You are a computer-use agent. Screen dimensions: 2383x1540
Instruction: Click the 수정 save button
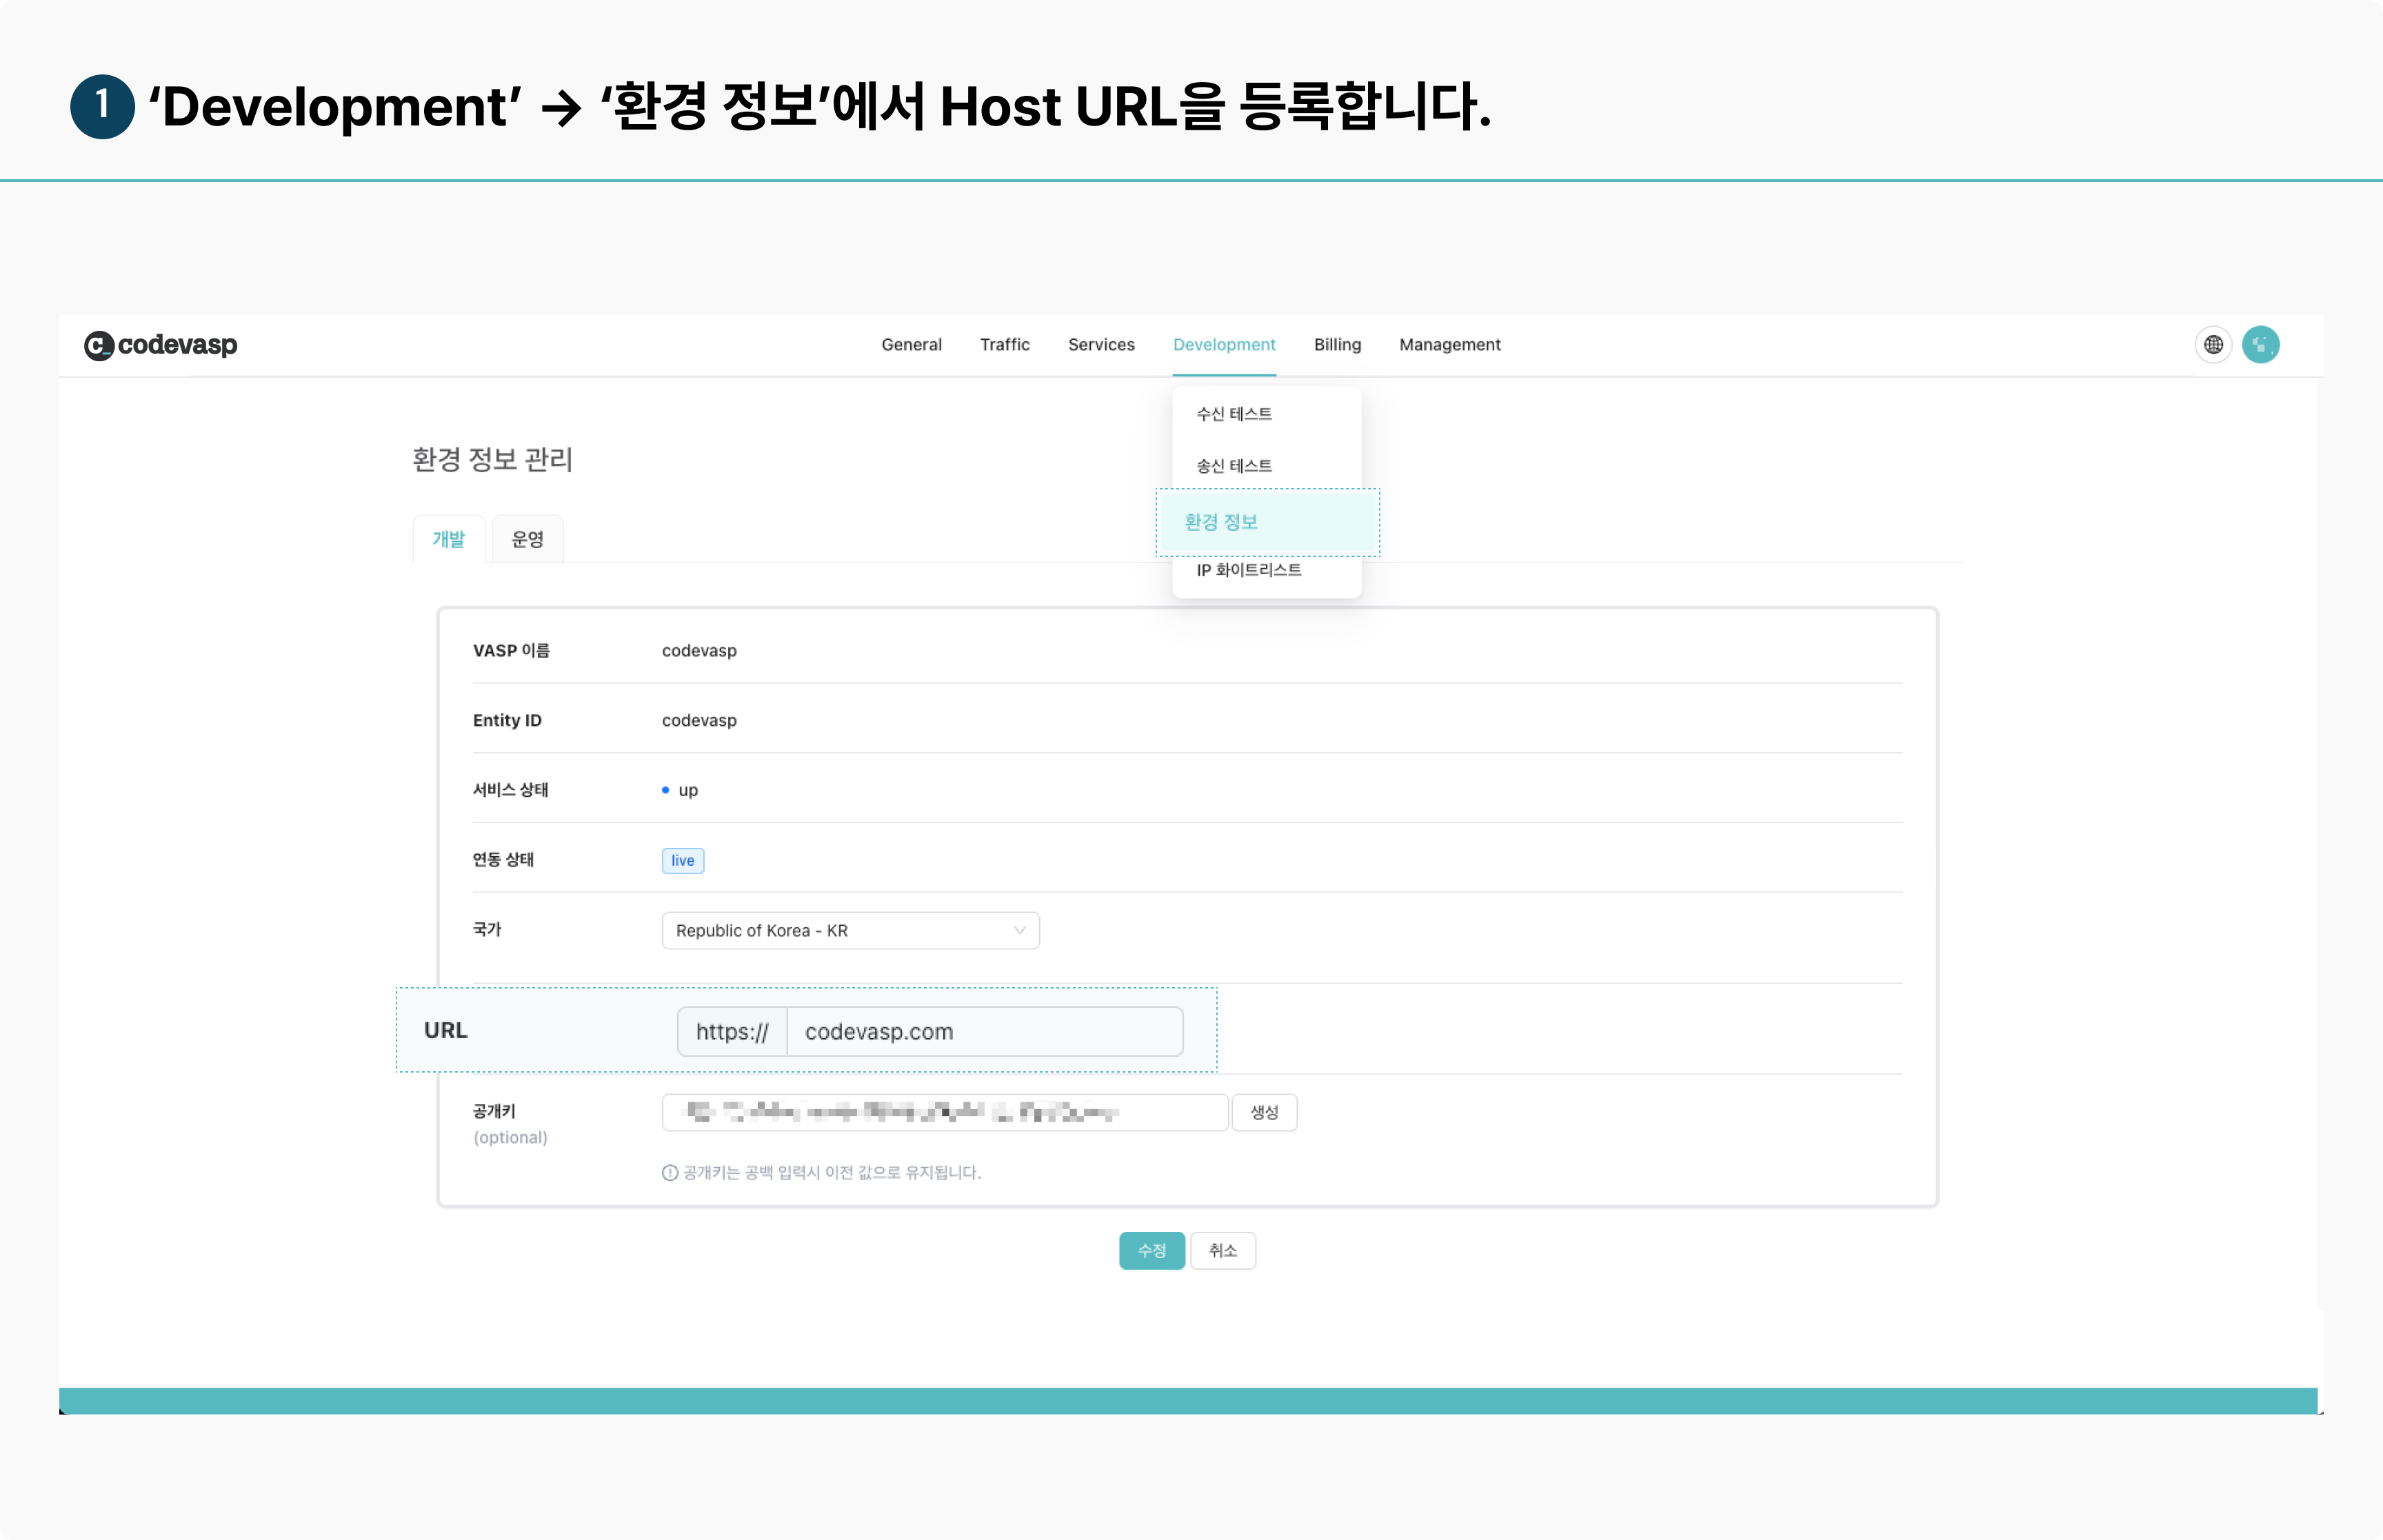click(1151, 1251)
